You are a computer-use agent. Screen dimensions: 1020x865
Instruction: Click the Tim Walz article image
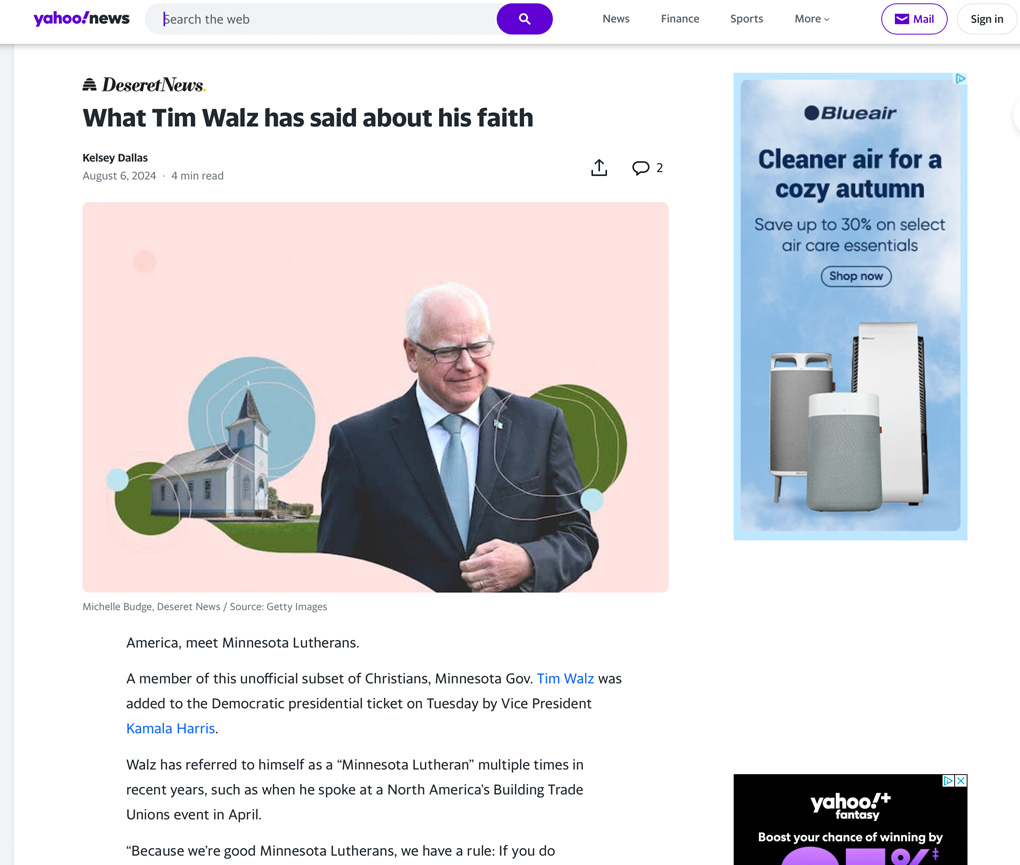(375, 397)
